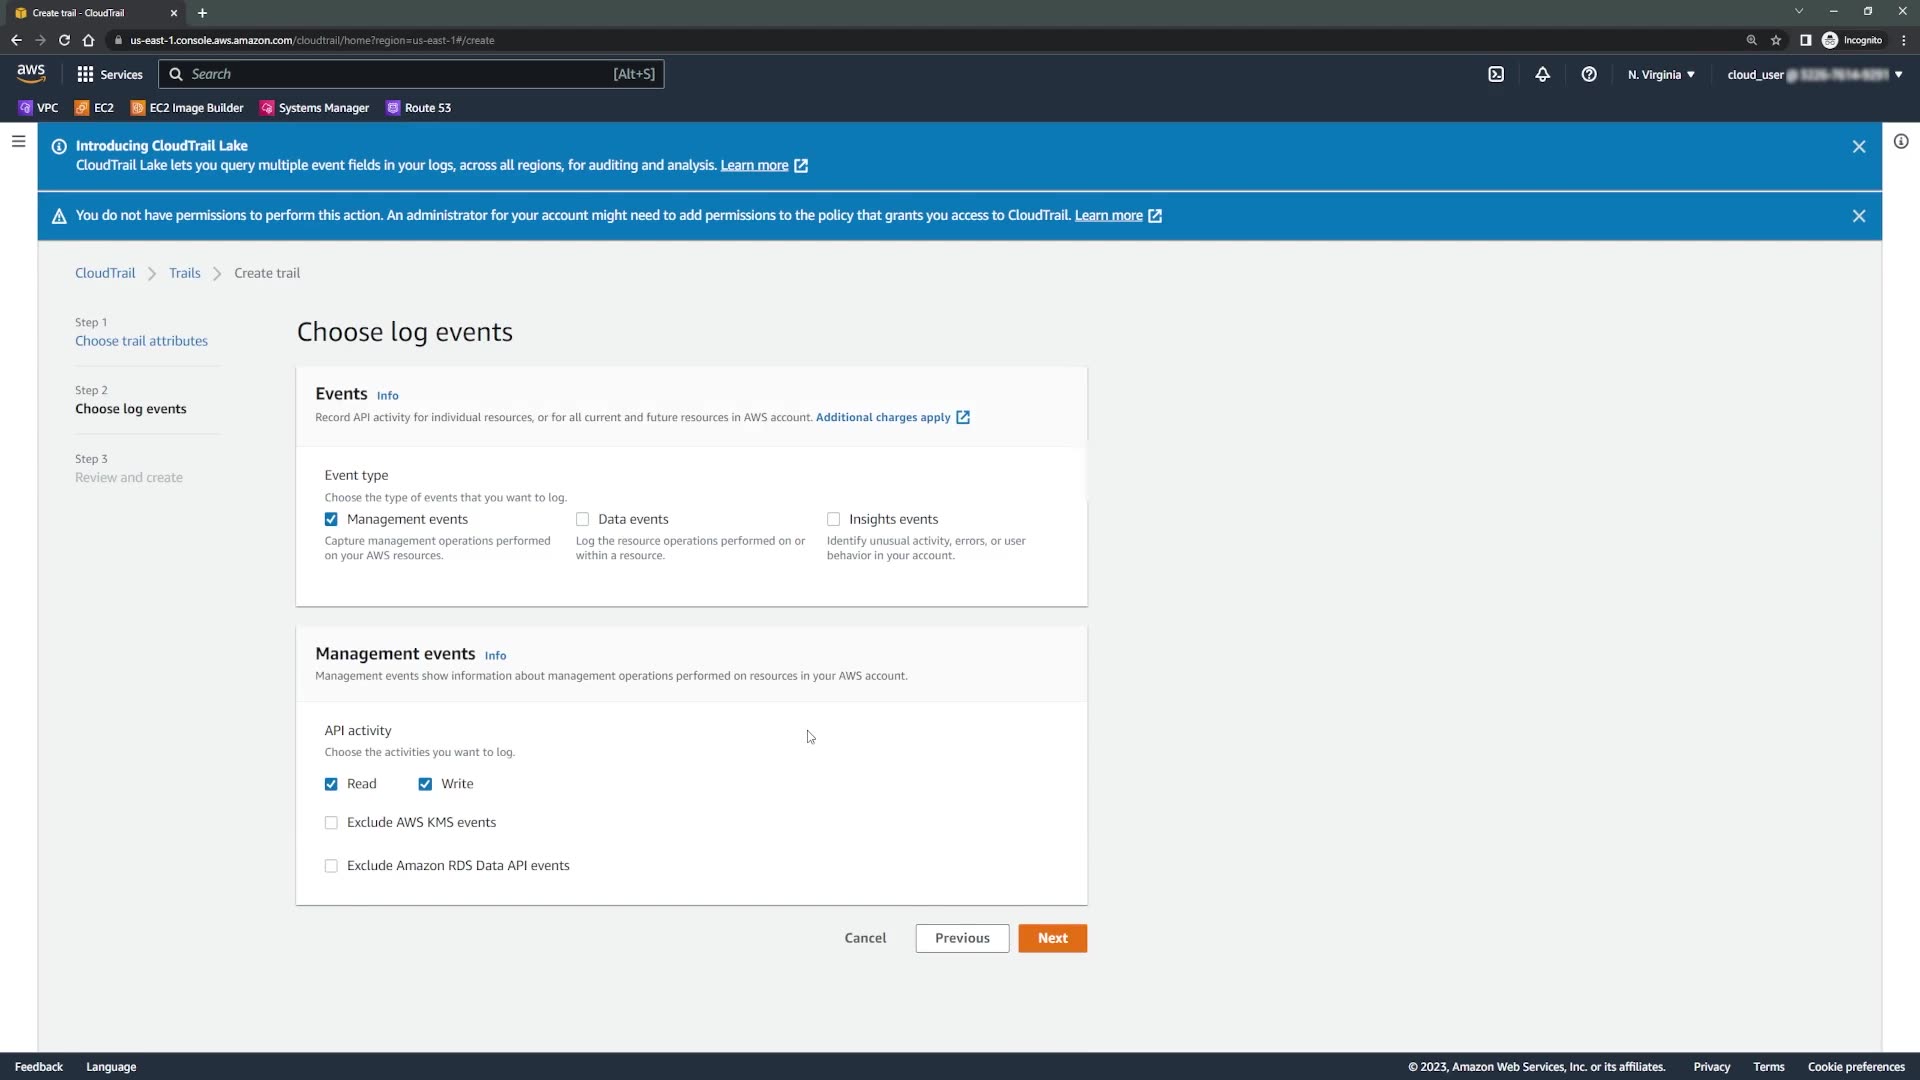Open Route 53 bookmark shortcut
Screen dimensions: 1920x1080
coord(419,108)
